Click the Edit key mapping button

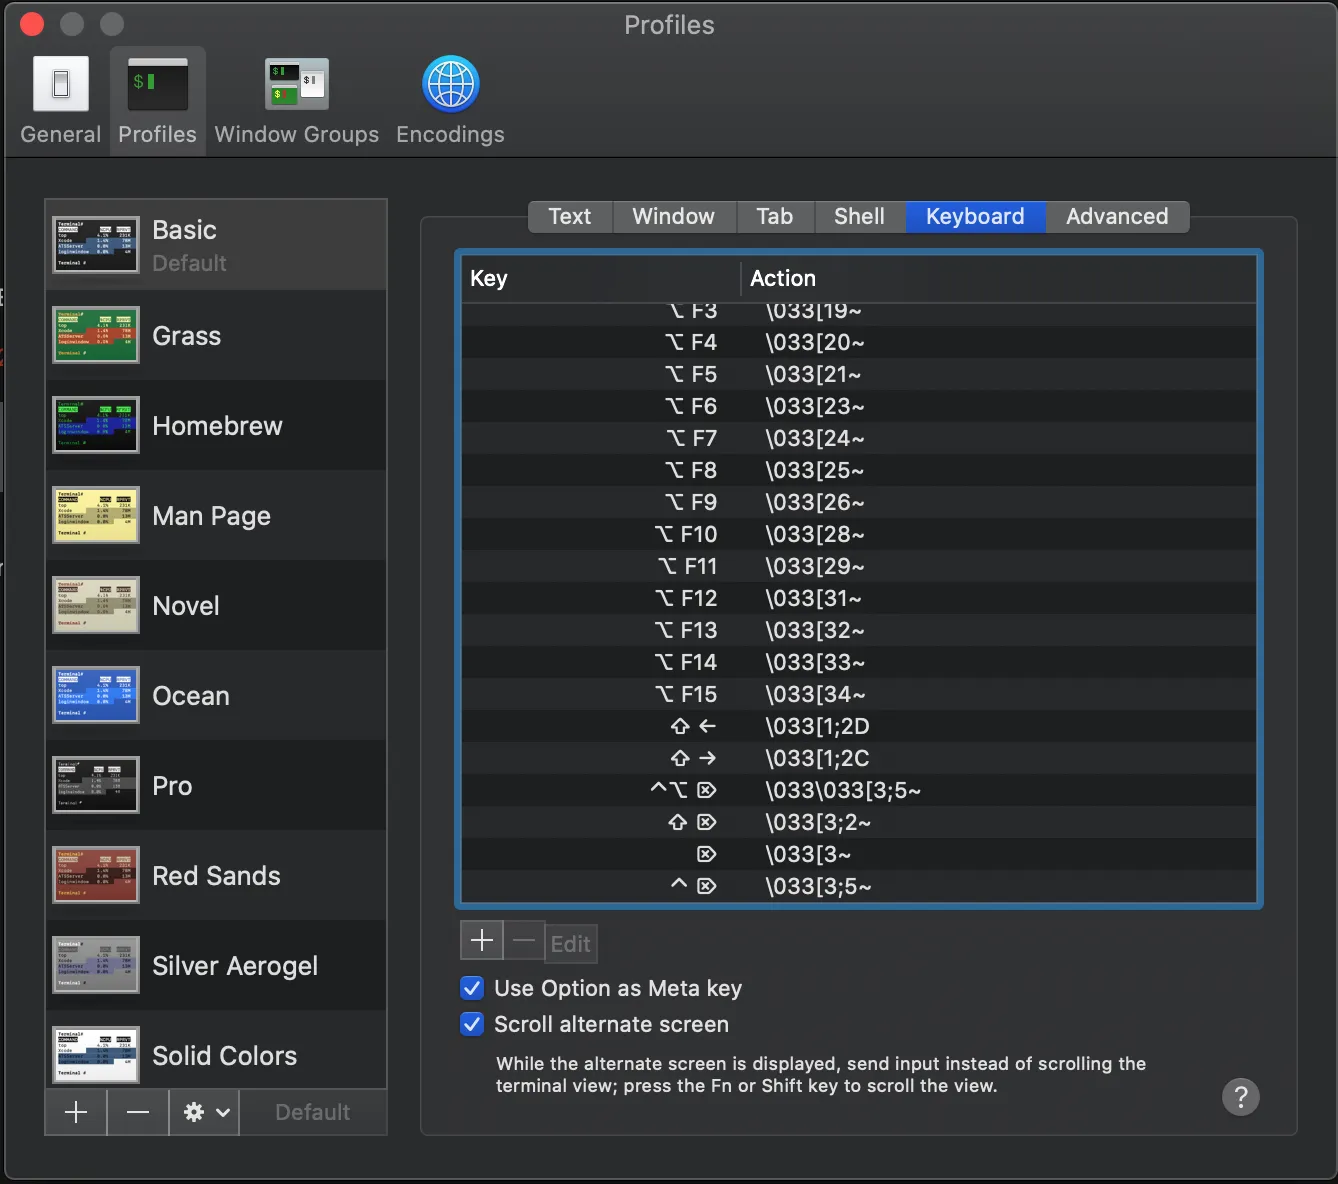[571, 943]
